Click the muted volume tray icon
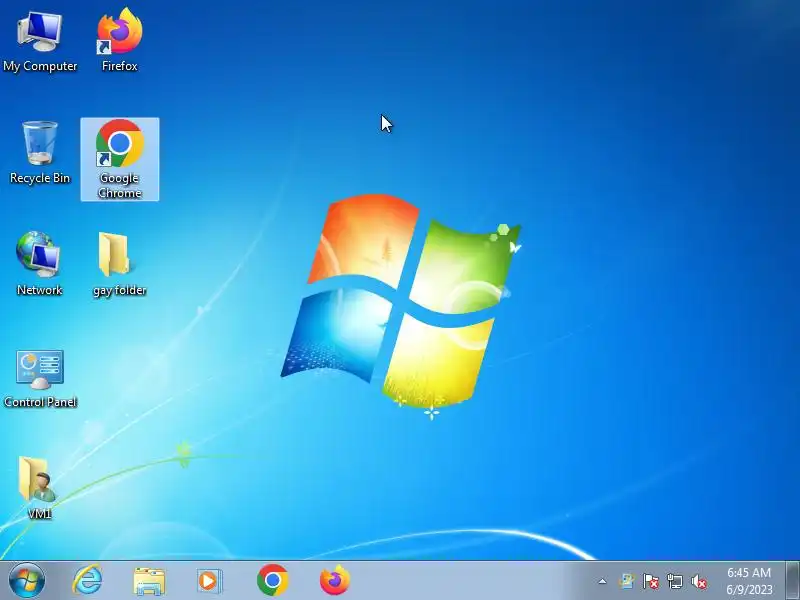Image resolution: width=800 pixels, height=600 pixels. tap(699, 581)
